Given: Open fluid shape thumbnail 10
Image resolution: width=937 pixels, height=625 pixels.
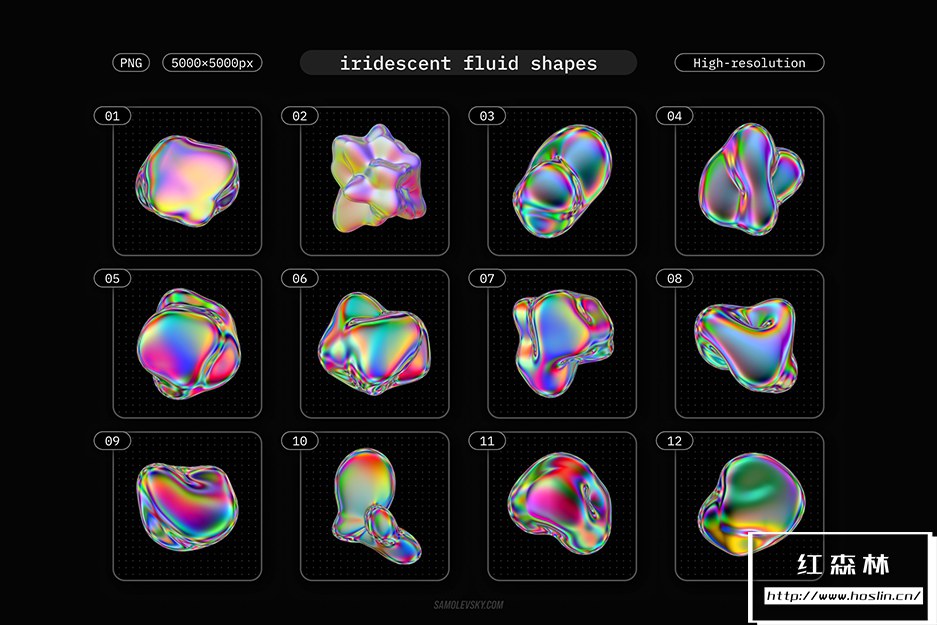Looking at the screenshot, I should [375, 506].
